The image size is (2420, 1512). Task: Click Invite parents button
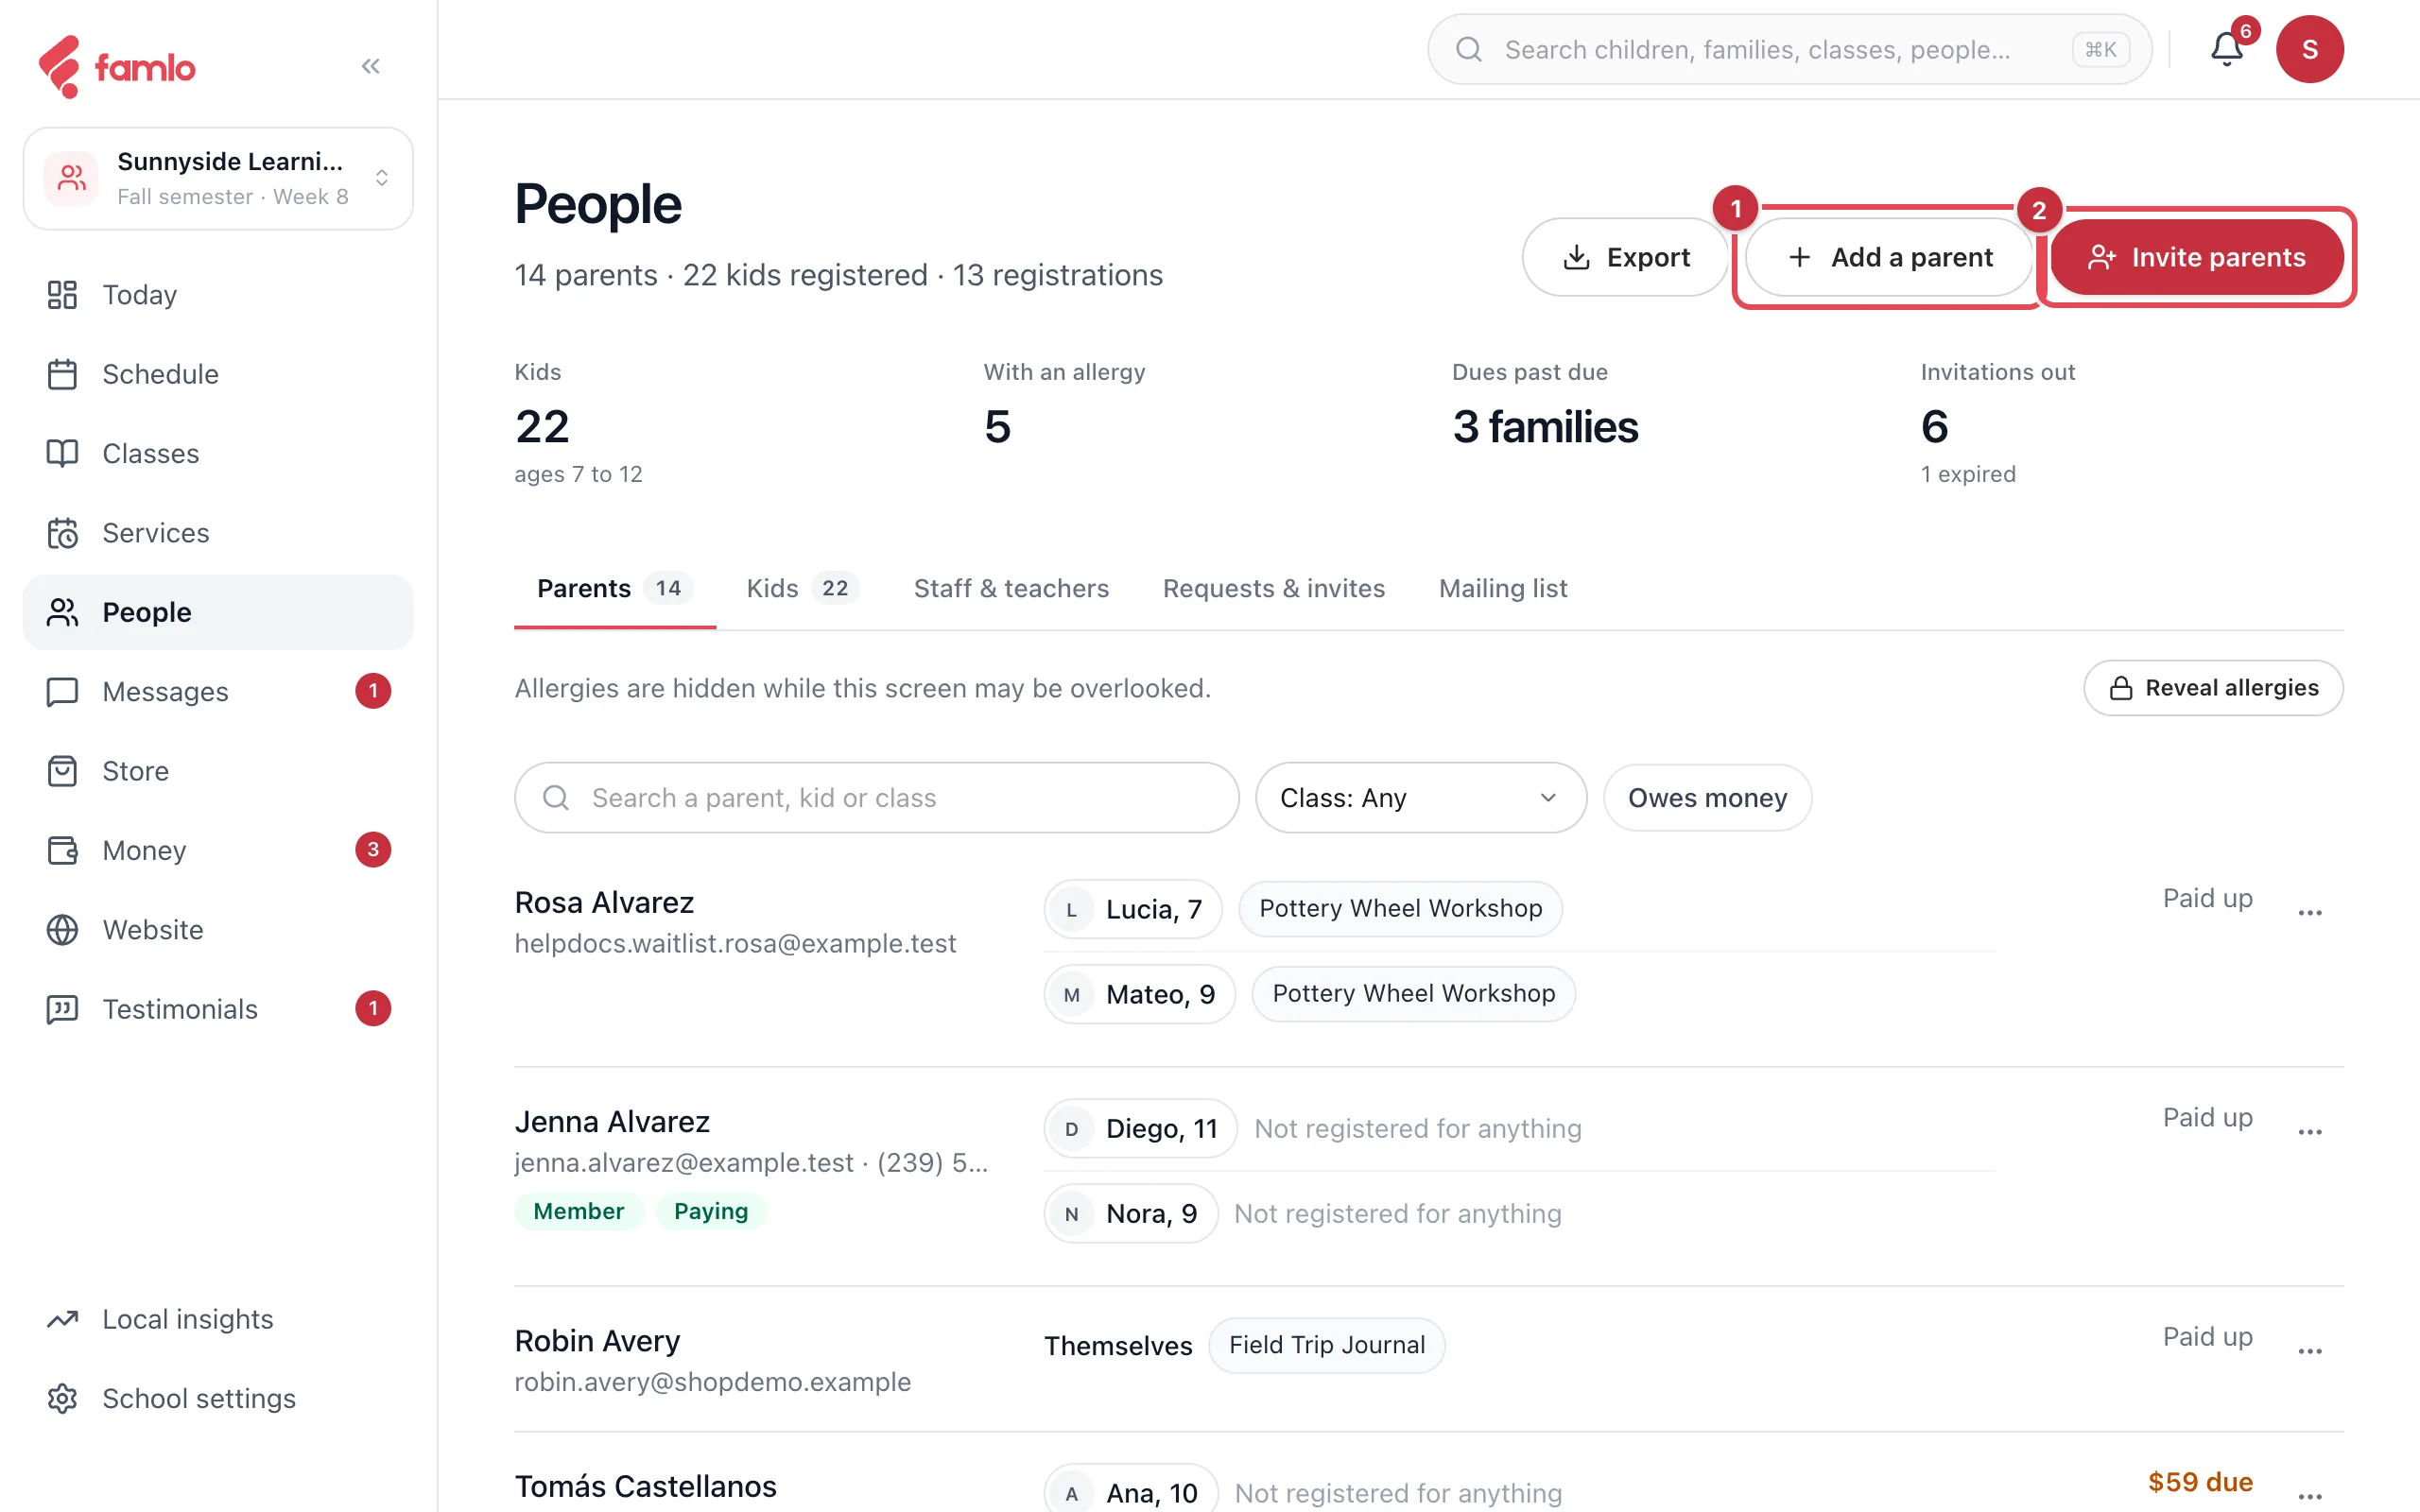[2196, 257]
